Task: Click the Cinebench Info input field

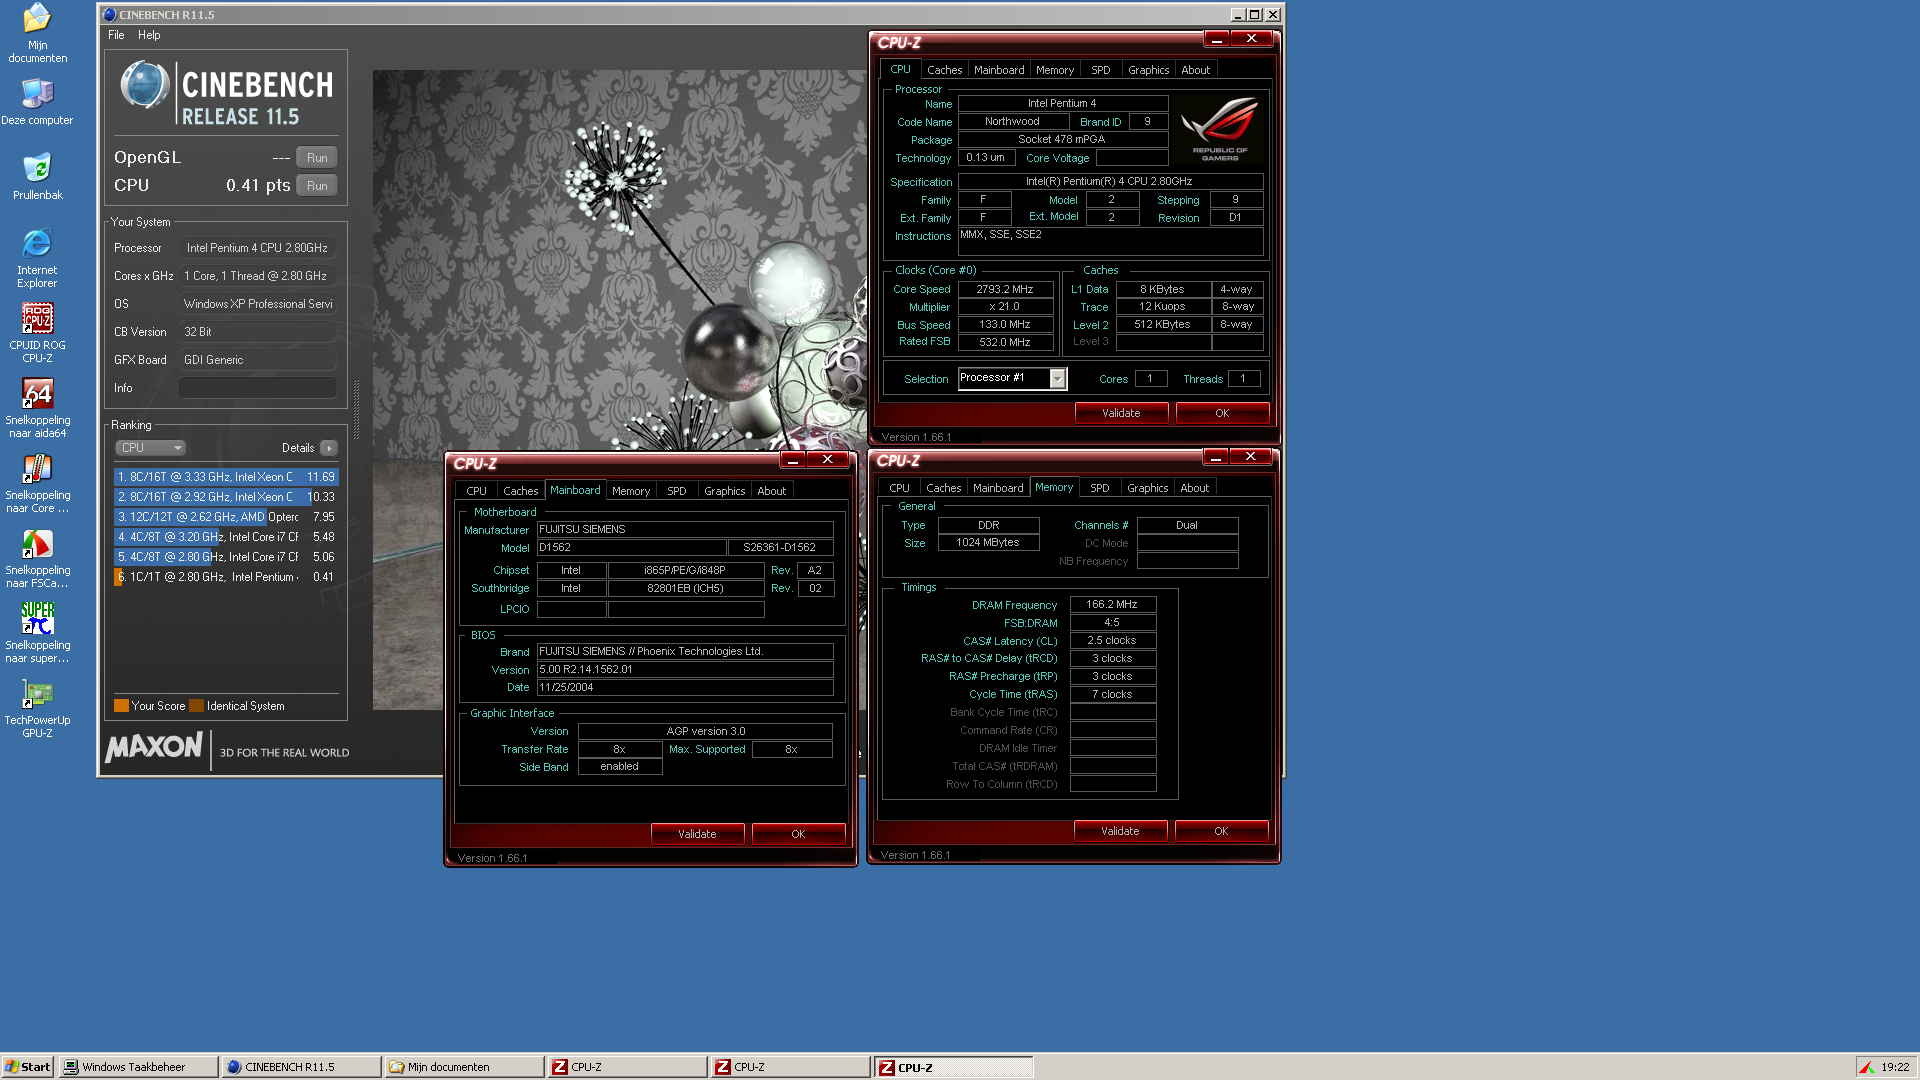Action: click(258, 388)
